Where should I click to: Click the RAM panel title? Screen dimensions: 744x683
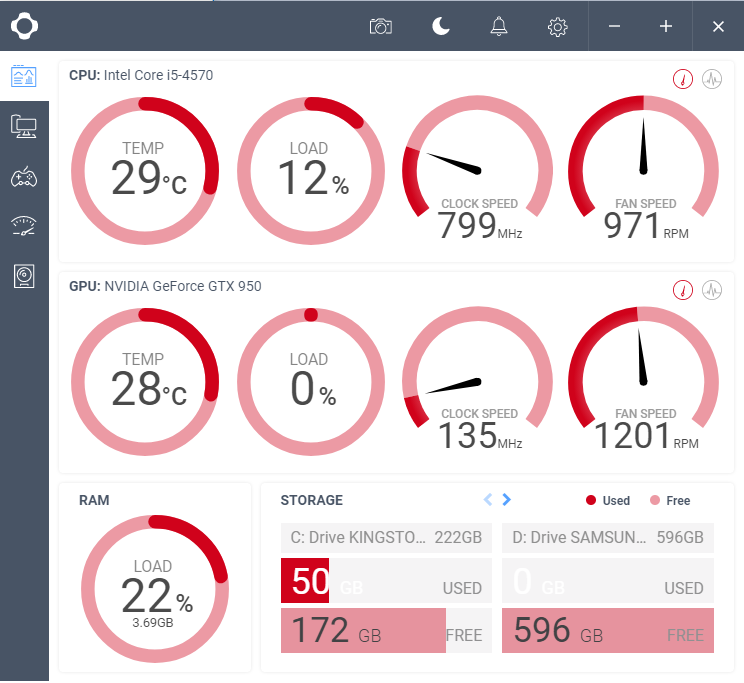pos(94,500)
